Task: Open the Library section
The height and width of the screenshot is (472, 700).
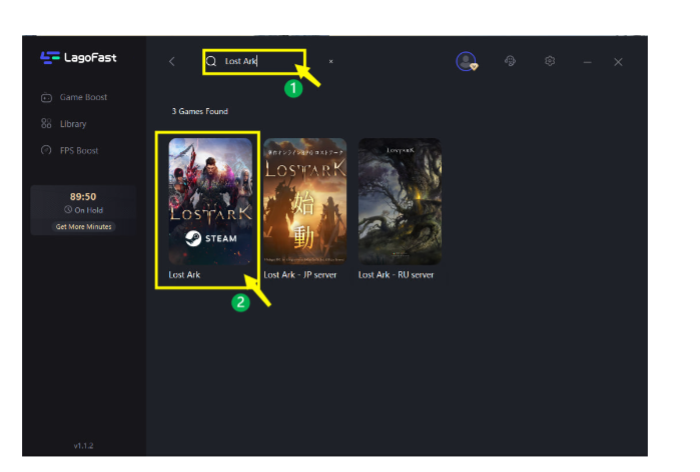Action: pyautogui.click(x=63, y=124)
